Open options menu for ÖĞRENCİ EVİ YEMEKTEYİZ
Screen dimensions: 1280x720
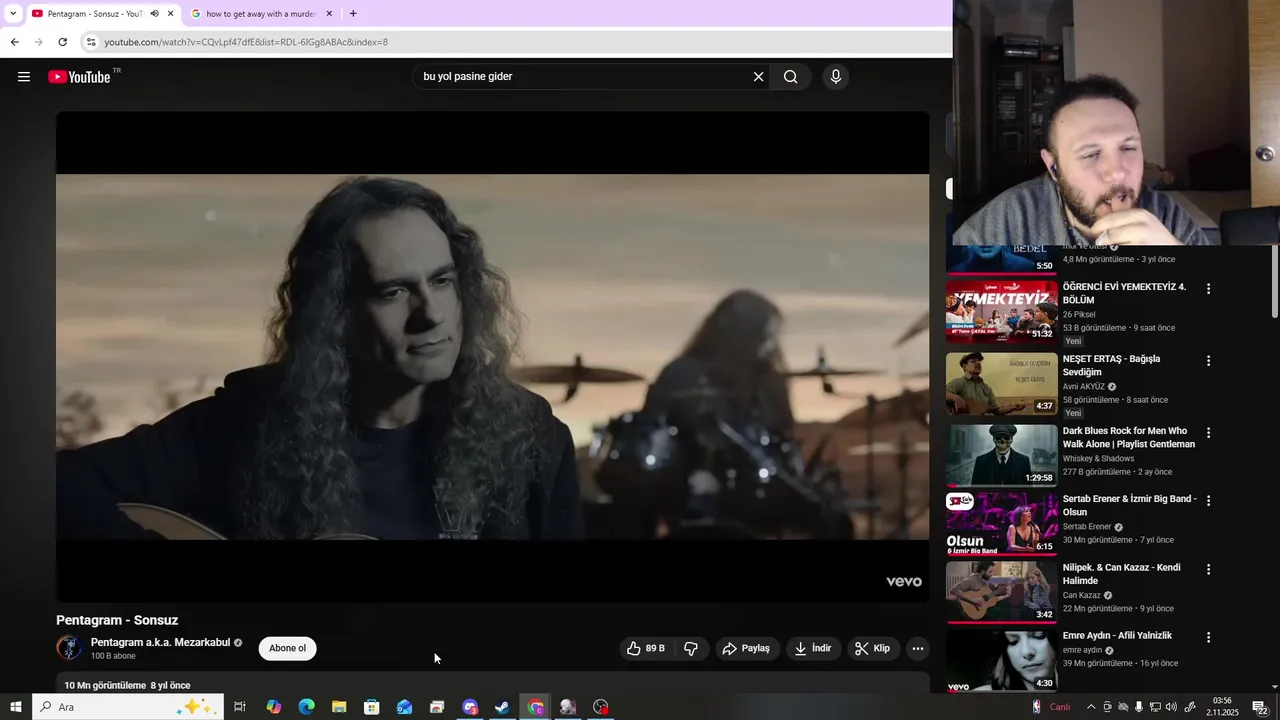1208,289
